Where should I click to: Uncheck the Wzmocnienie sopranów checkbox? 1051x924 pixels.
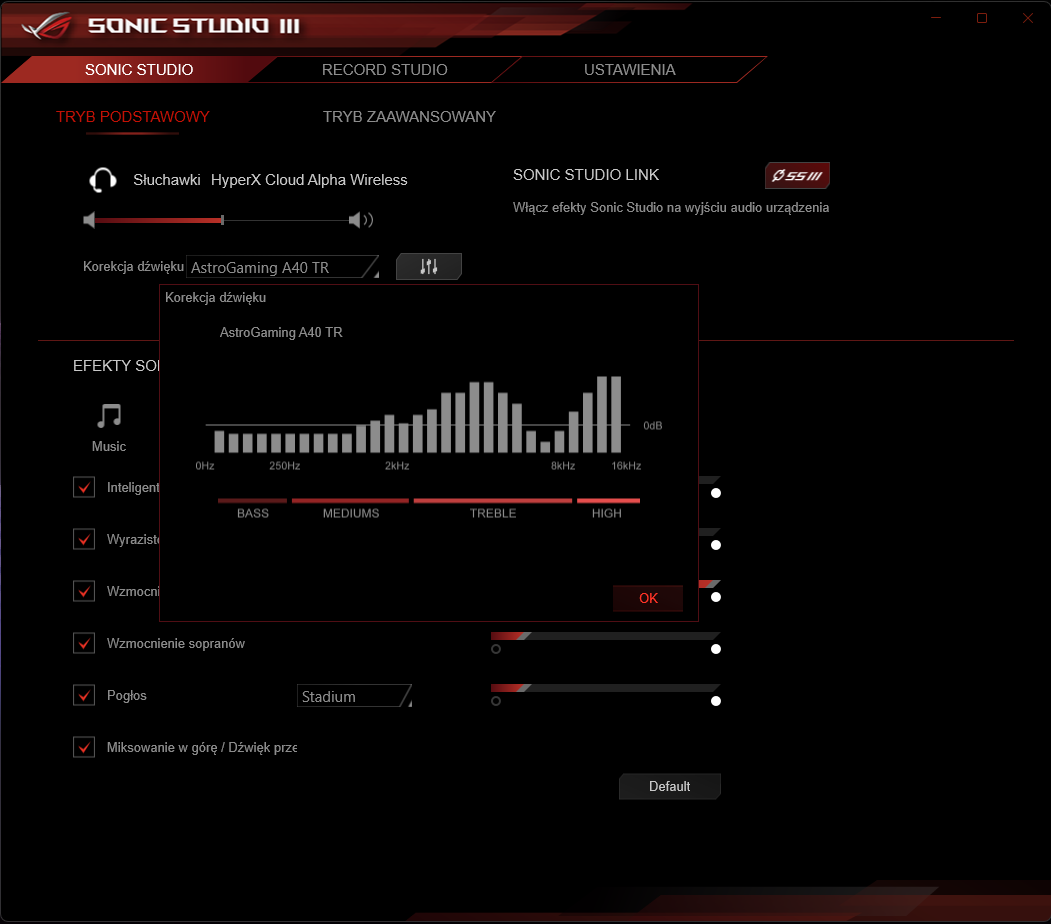(x=84, y=643)
